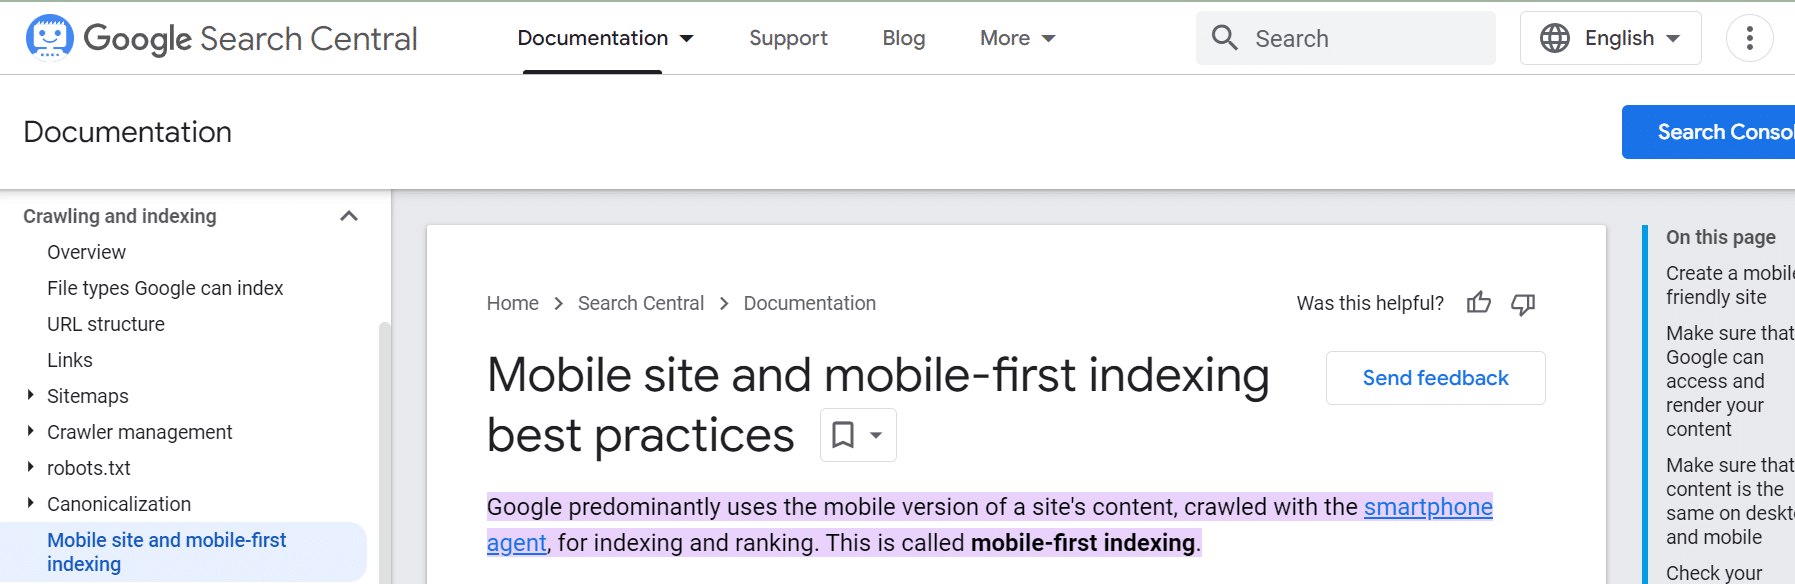
Task: Open the Documentation breadcrumb link
Action: point(810,303)
